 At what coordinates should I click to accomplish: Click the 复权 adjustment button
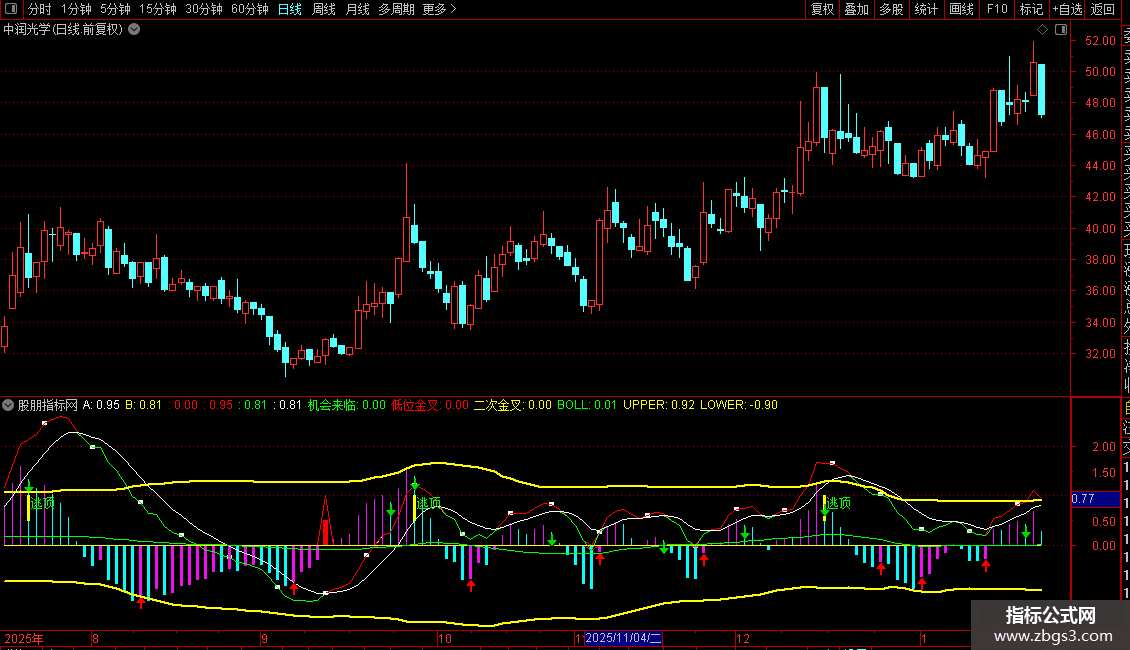(822, 9)
